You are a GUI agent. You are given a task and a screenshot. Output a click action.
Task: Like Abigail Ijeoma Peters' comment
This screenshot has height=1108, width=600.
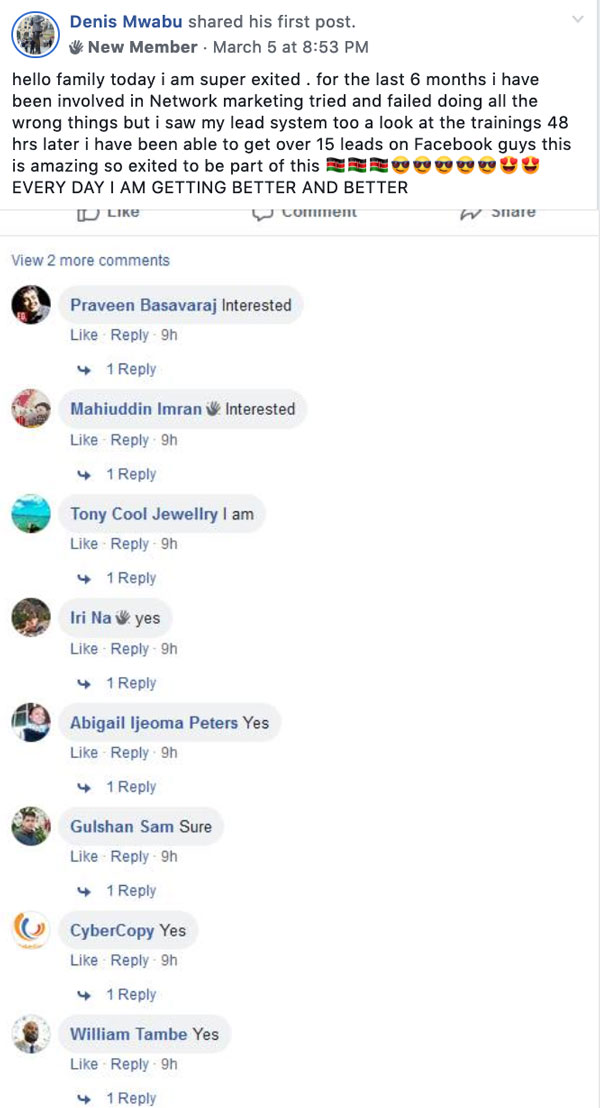pos(84,753)
